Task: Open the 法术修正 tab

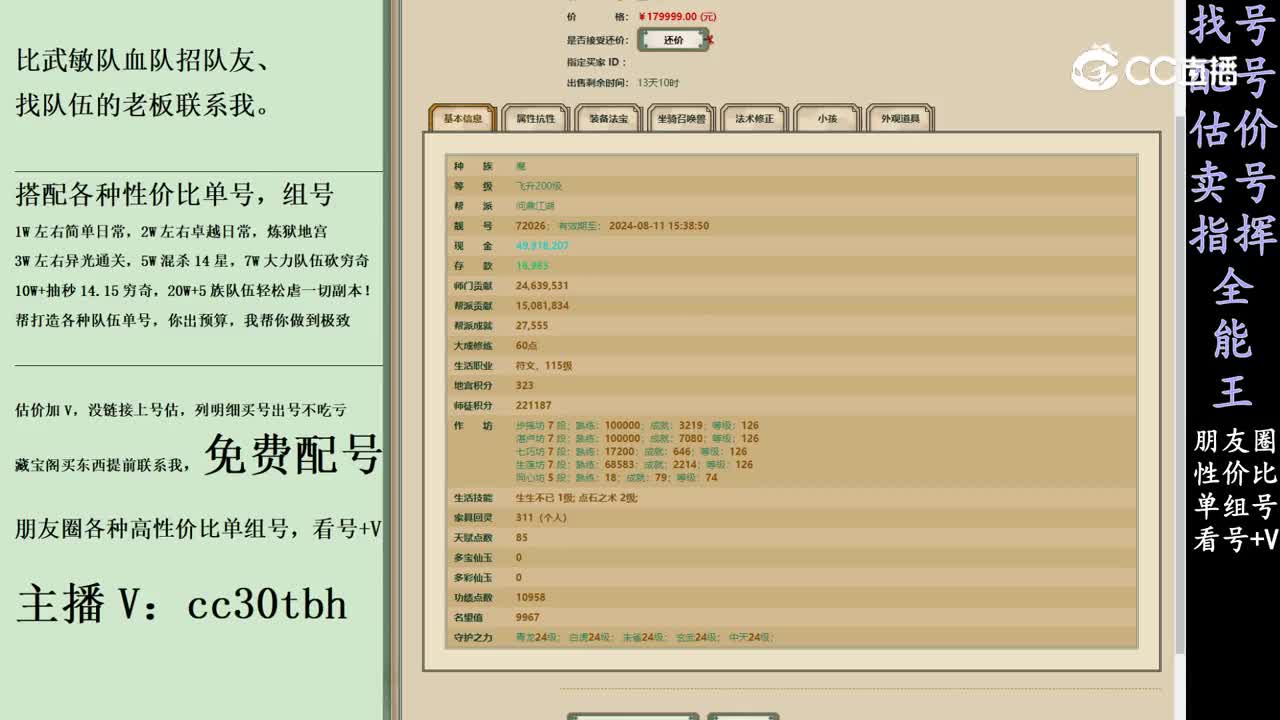Action: tap(754, 118)
